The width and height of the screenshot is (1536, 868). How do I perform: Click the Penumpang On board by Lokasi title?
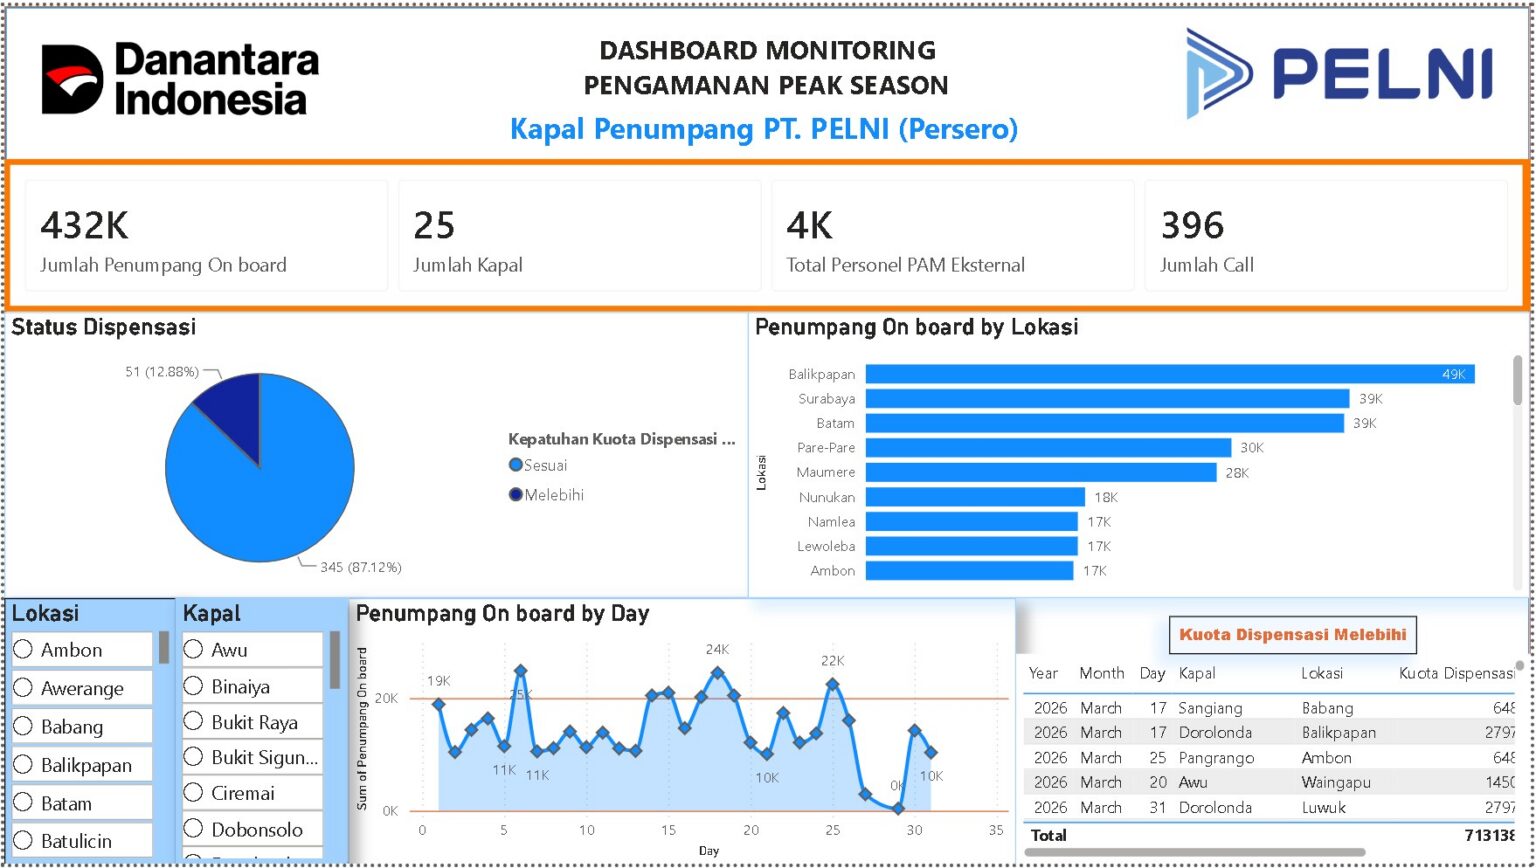(916, 327)
